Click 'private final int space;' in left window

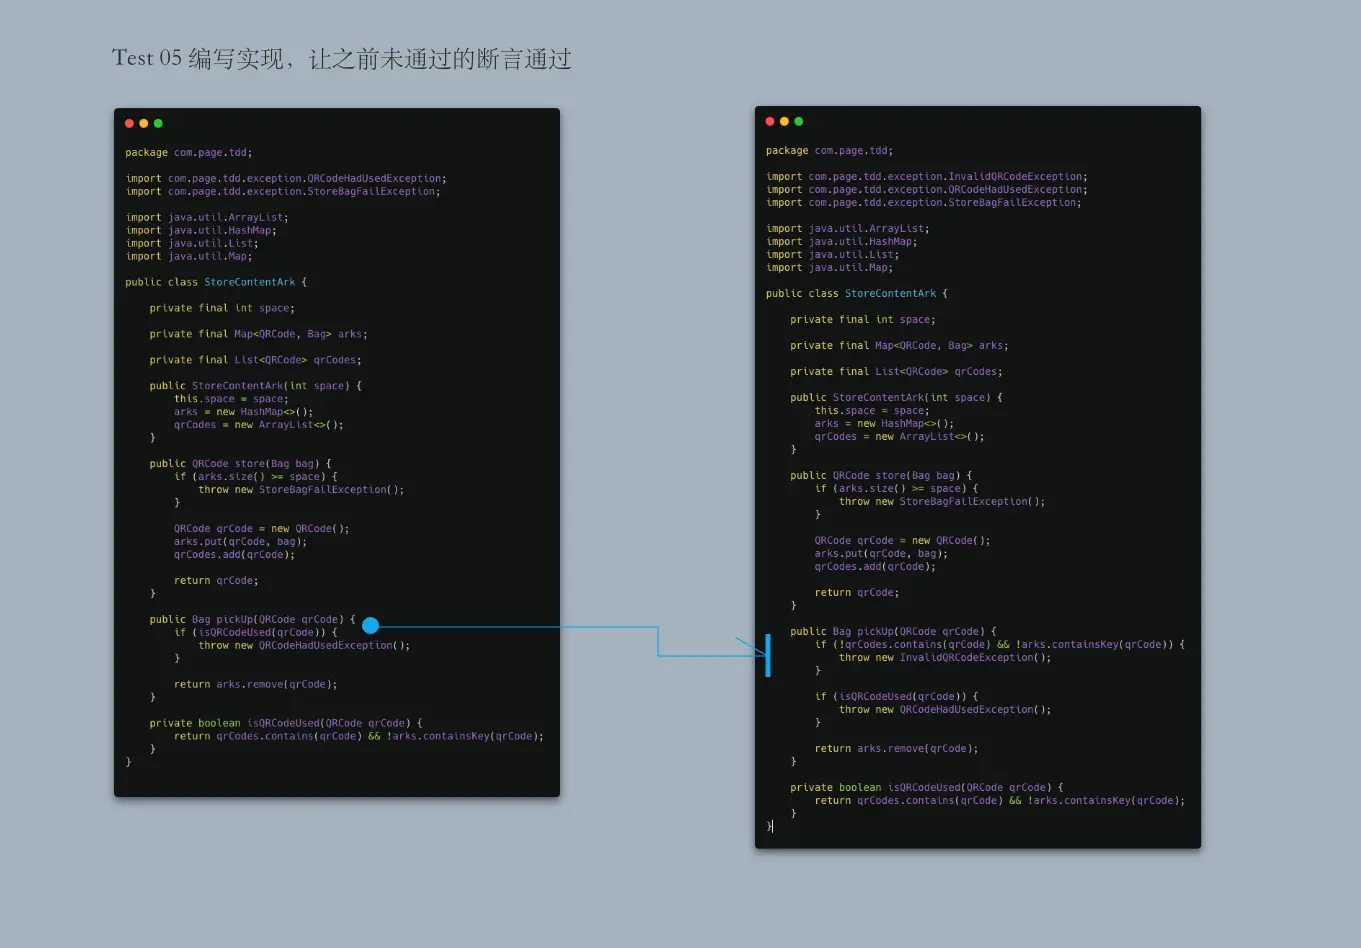[222, 309]
